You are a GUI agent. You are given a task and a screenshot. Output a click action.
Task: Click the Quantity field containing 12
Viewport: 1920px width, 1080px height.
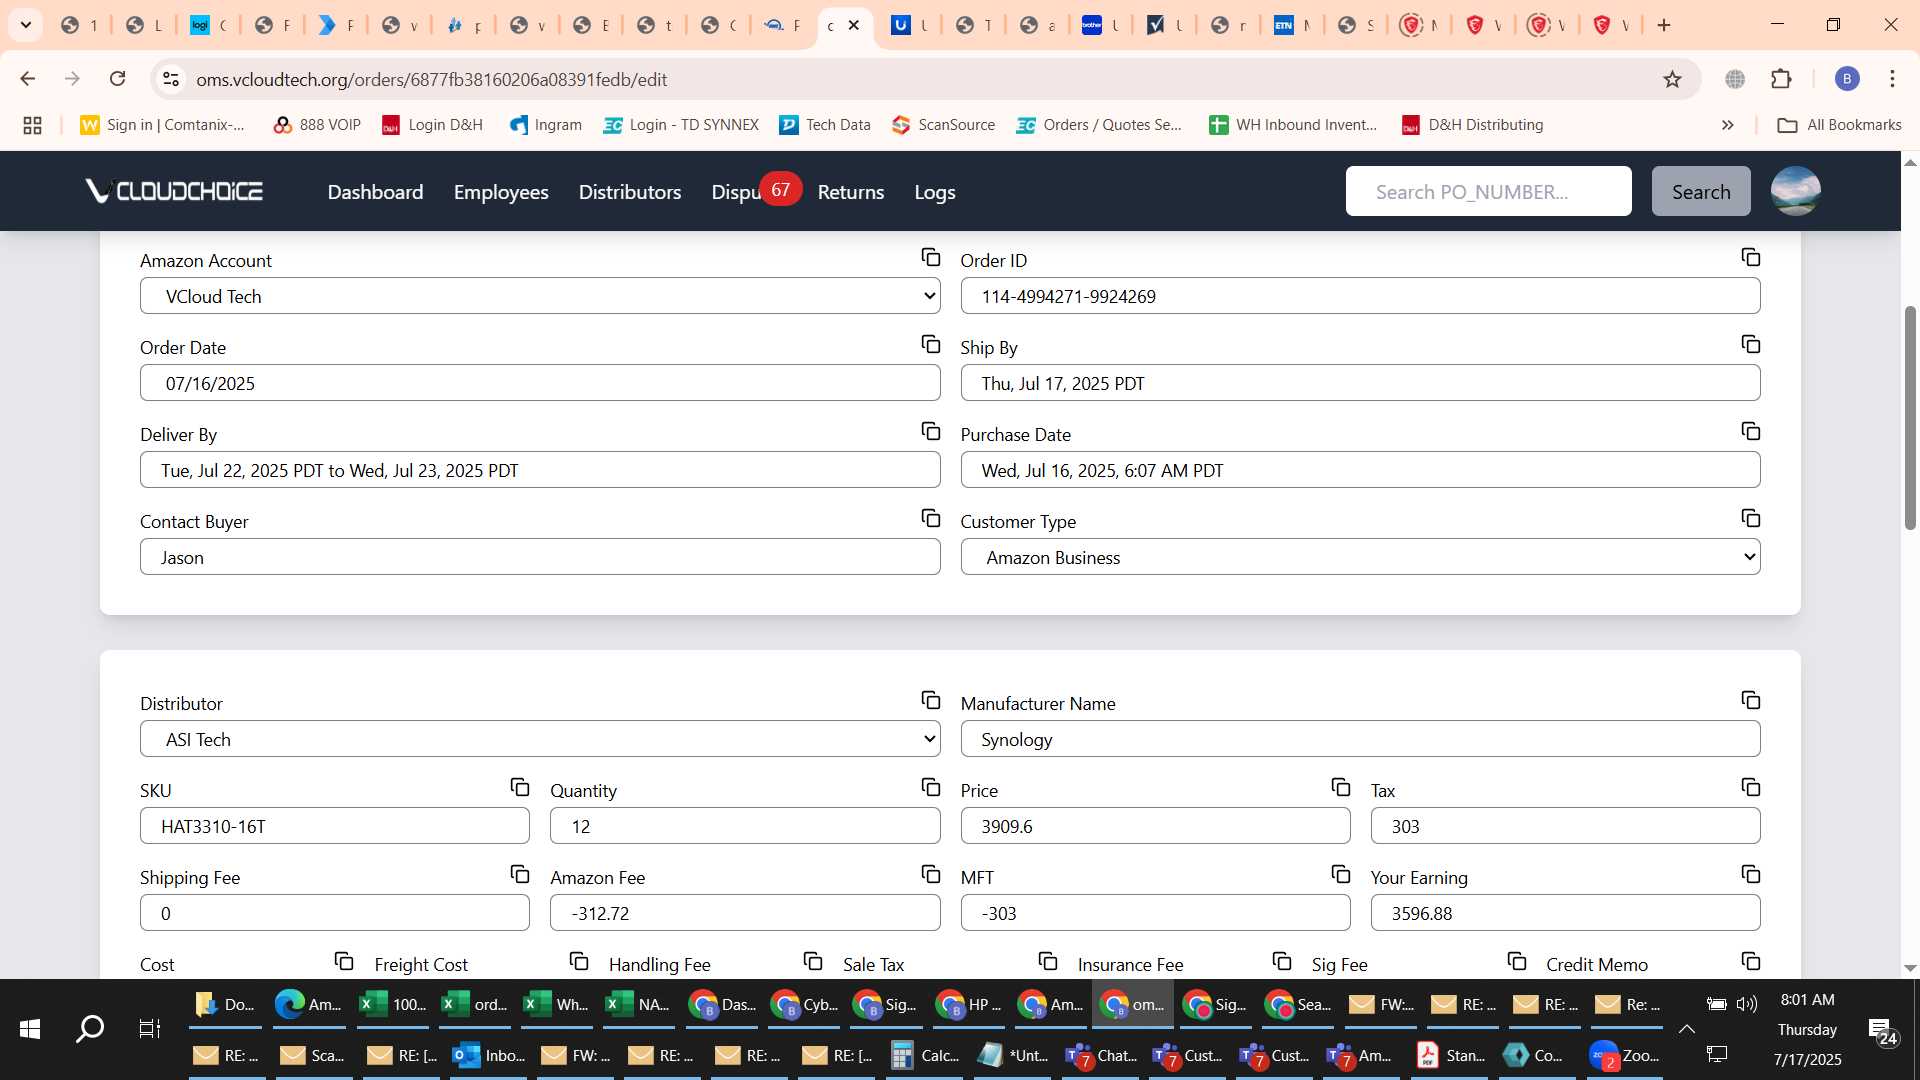pos(745,826)
